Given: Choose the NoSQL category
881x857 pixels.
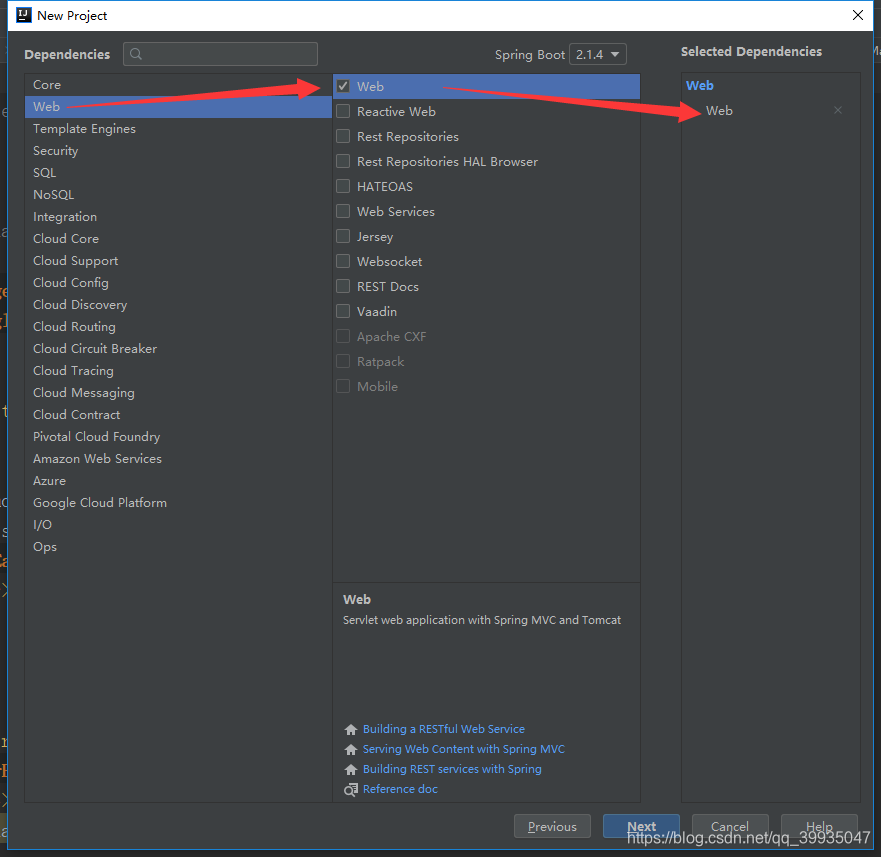Looking at the screenshot, I should (x=178, y=194).
